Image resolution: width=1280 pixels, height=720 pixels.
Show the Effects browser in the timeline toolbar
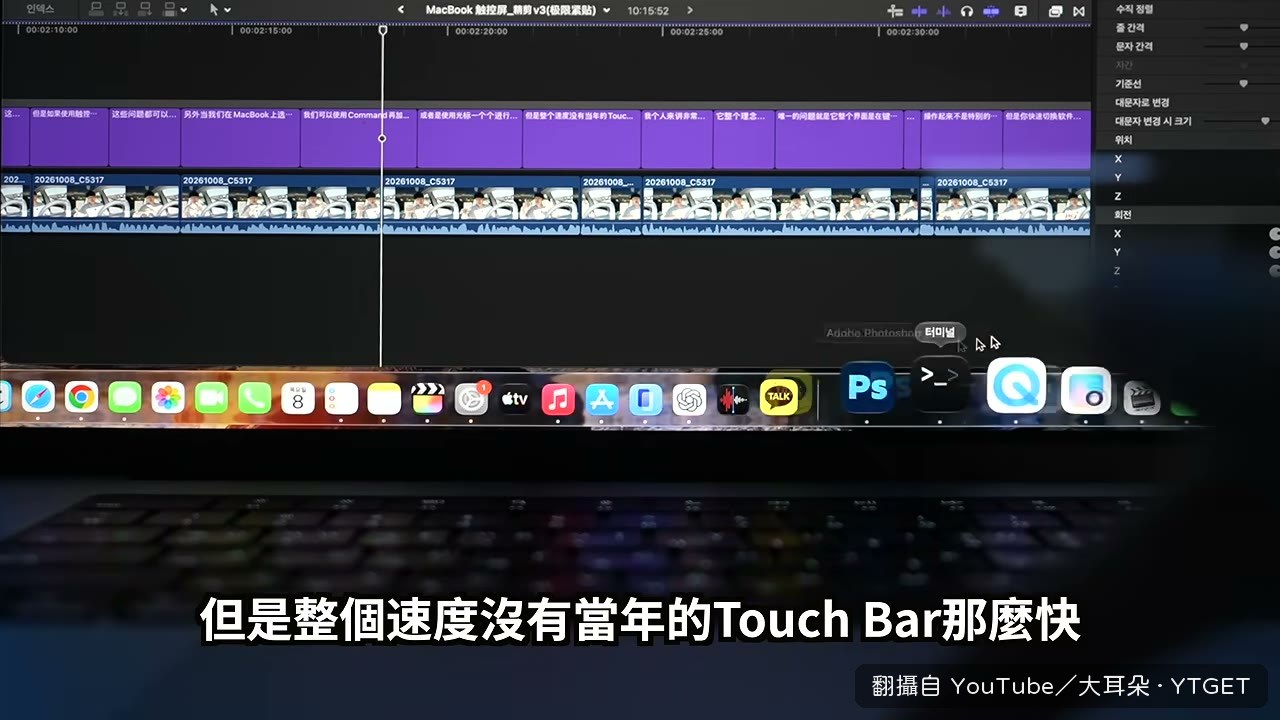tap(1056, 10)
